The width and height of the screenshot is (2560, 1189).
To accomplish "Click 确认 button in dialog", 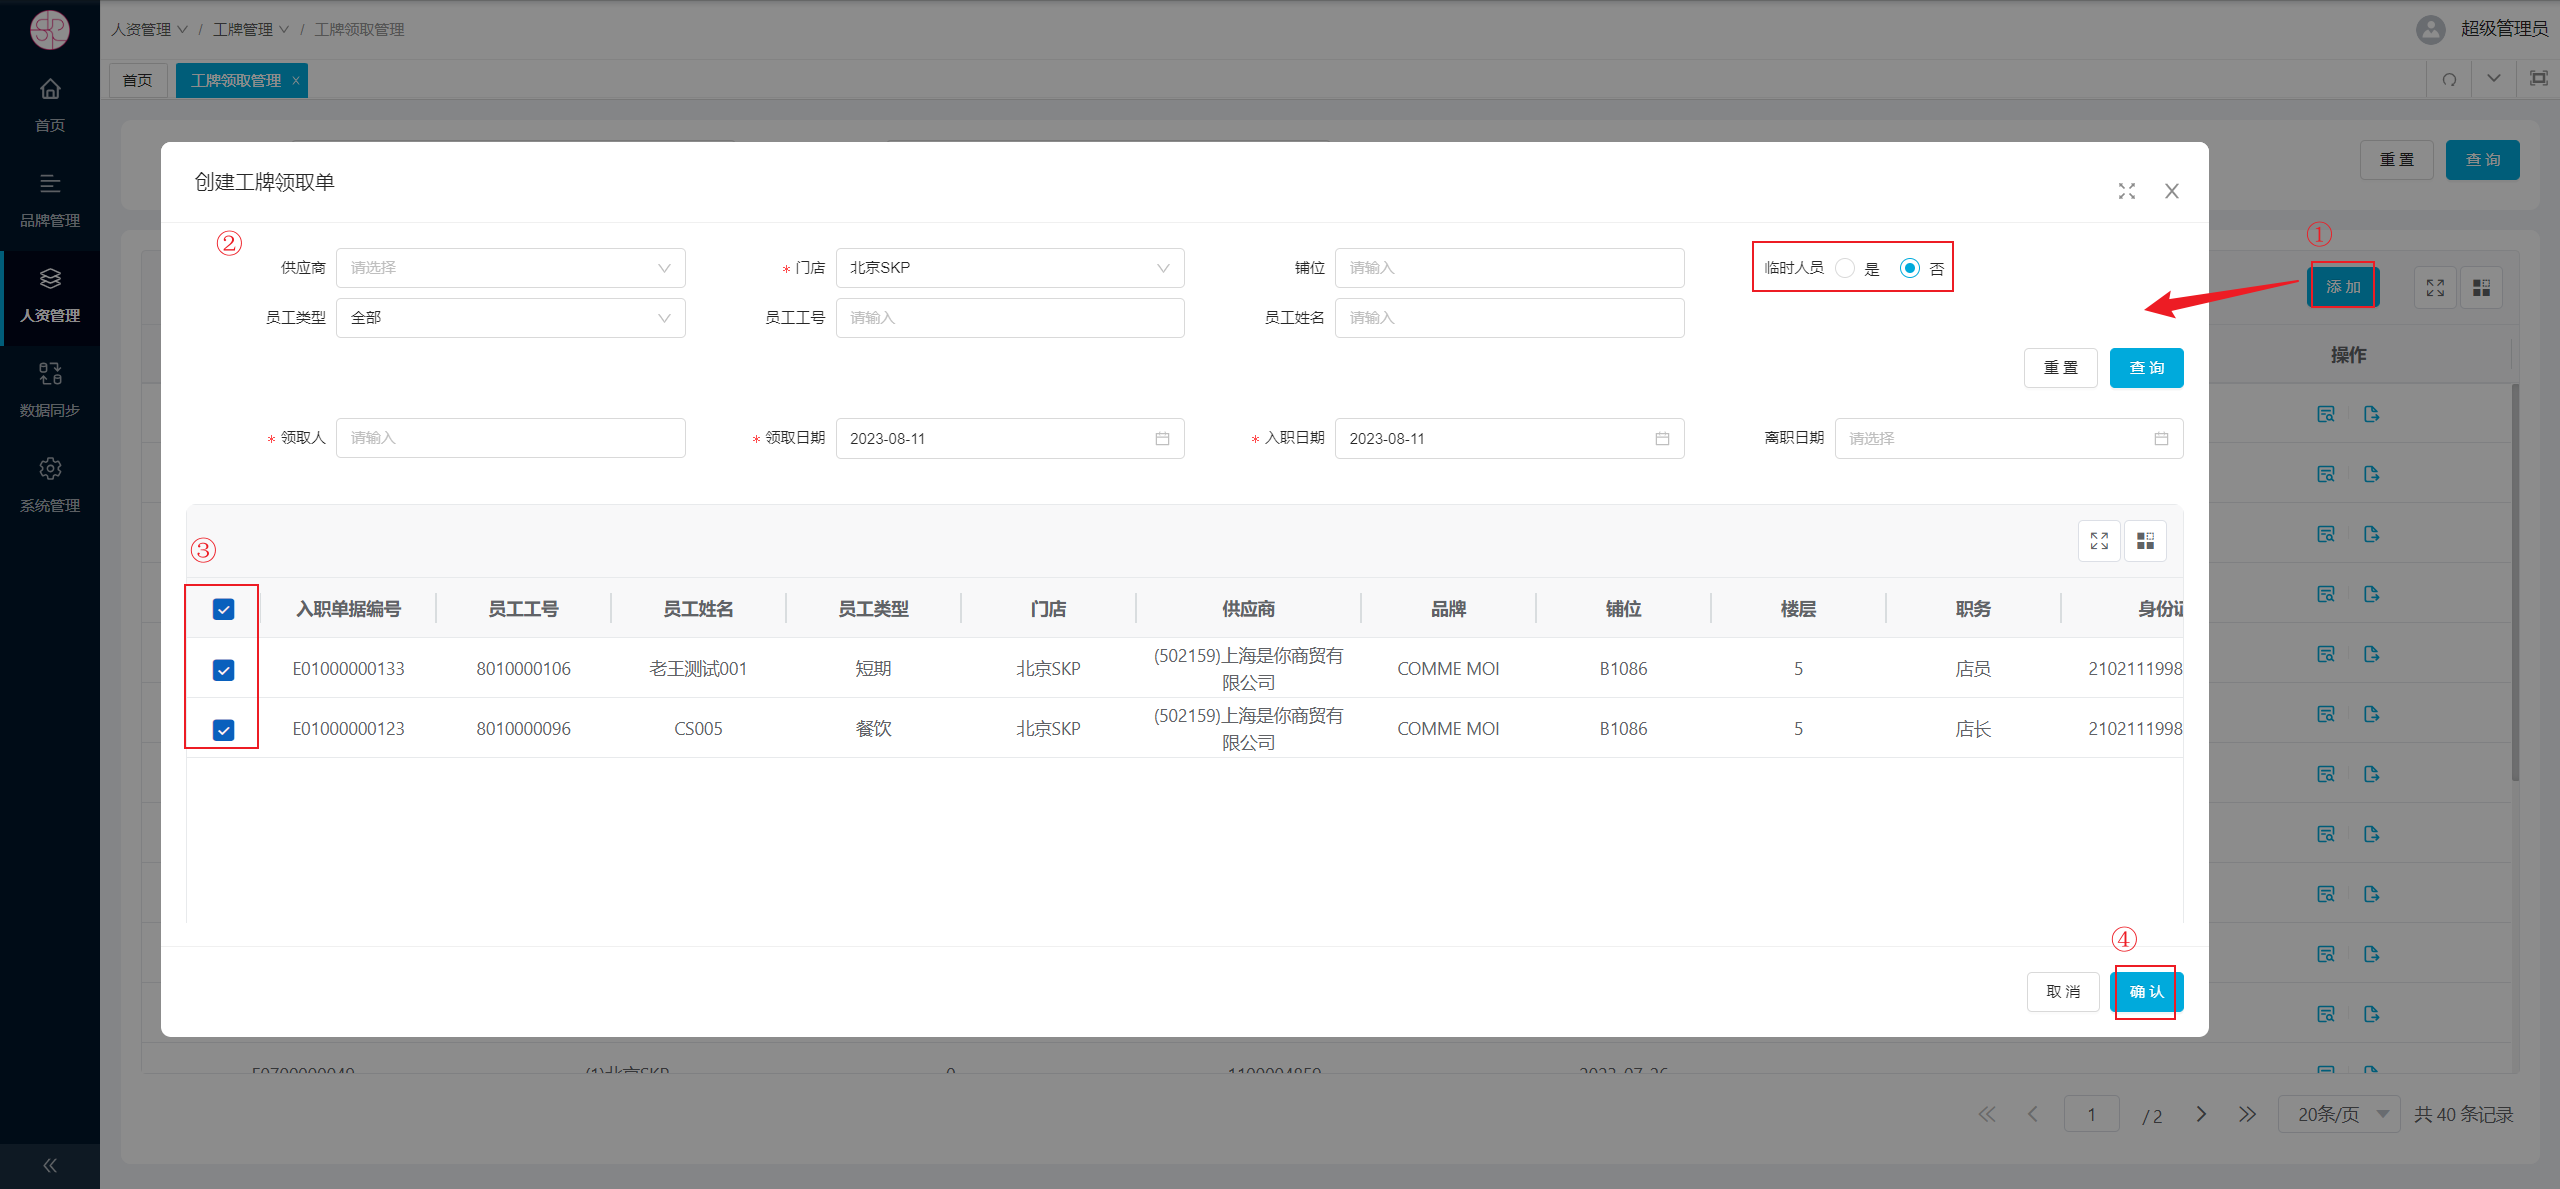I will [x=2146, y=991].
